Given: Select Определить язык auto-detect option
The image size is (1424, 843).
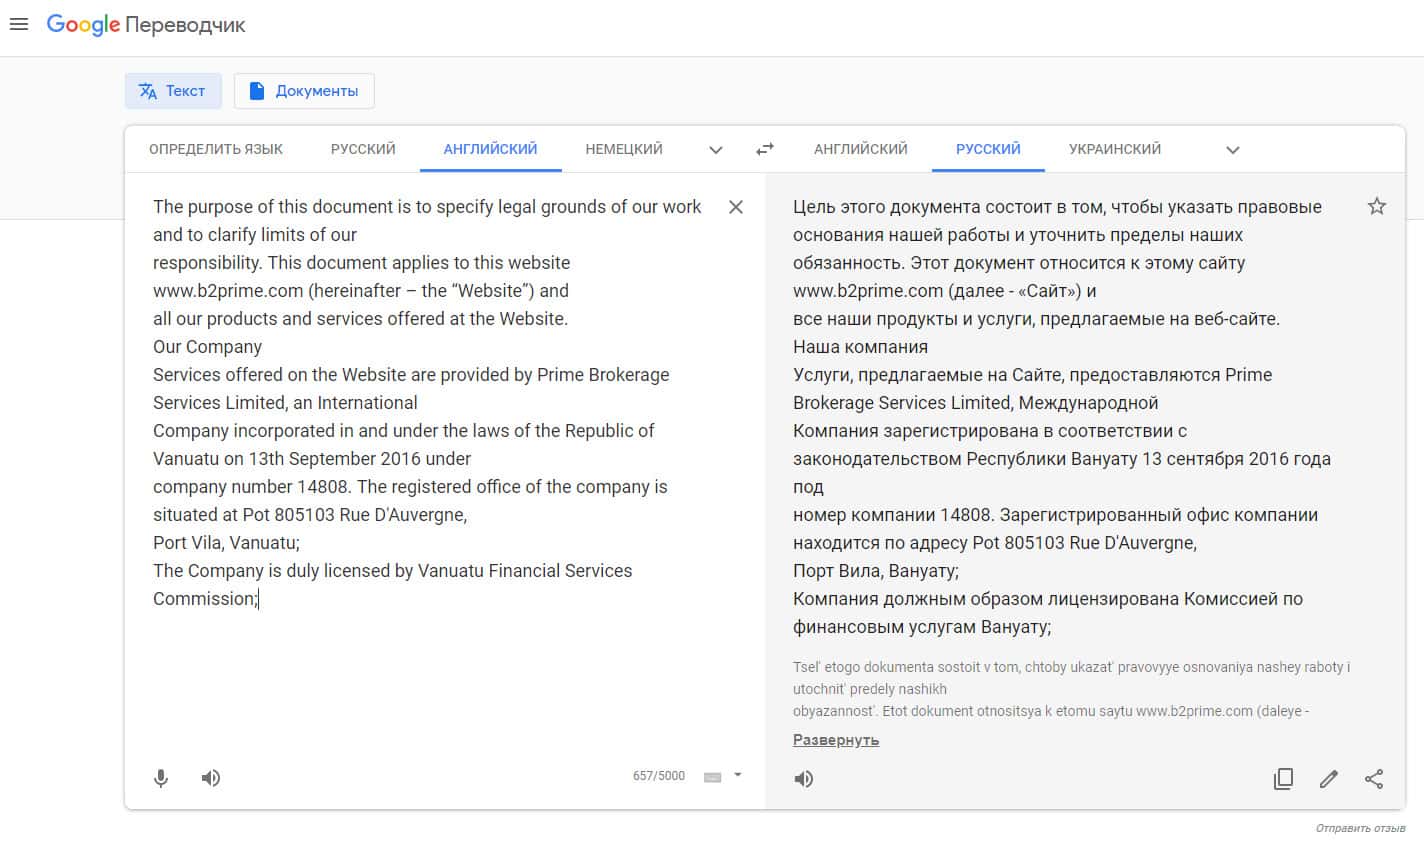Looking at the screenshot, I should pyautogui.click(x=216, y=149).
